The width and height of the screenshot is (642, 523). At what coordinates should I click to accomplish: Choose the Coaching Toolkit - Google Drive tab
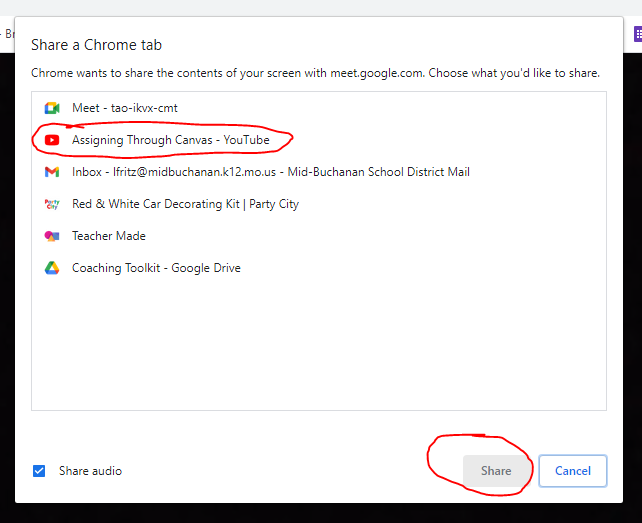pos(156,268)
